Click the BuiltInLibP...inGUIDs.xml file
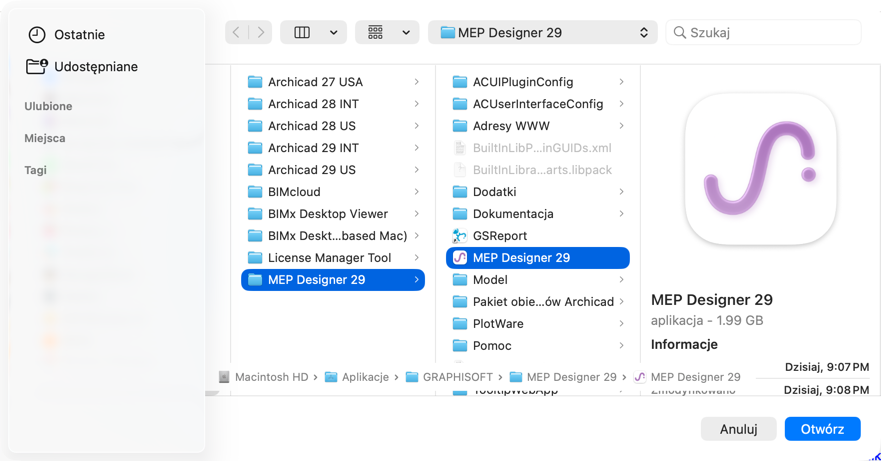The width and height of the screenshot is (881, 461). (x=538, y=148)
